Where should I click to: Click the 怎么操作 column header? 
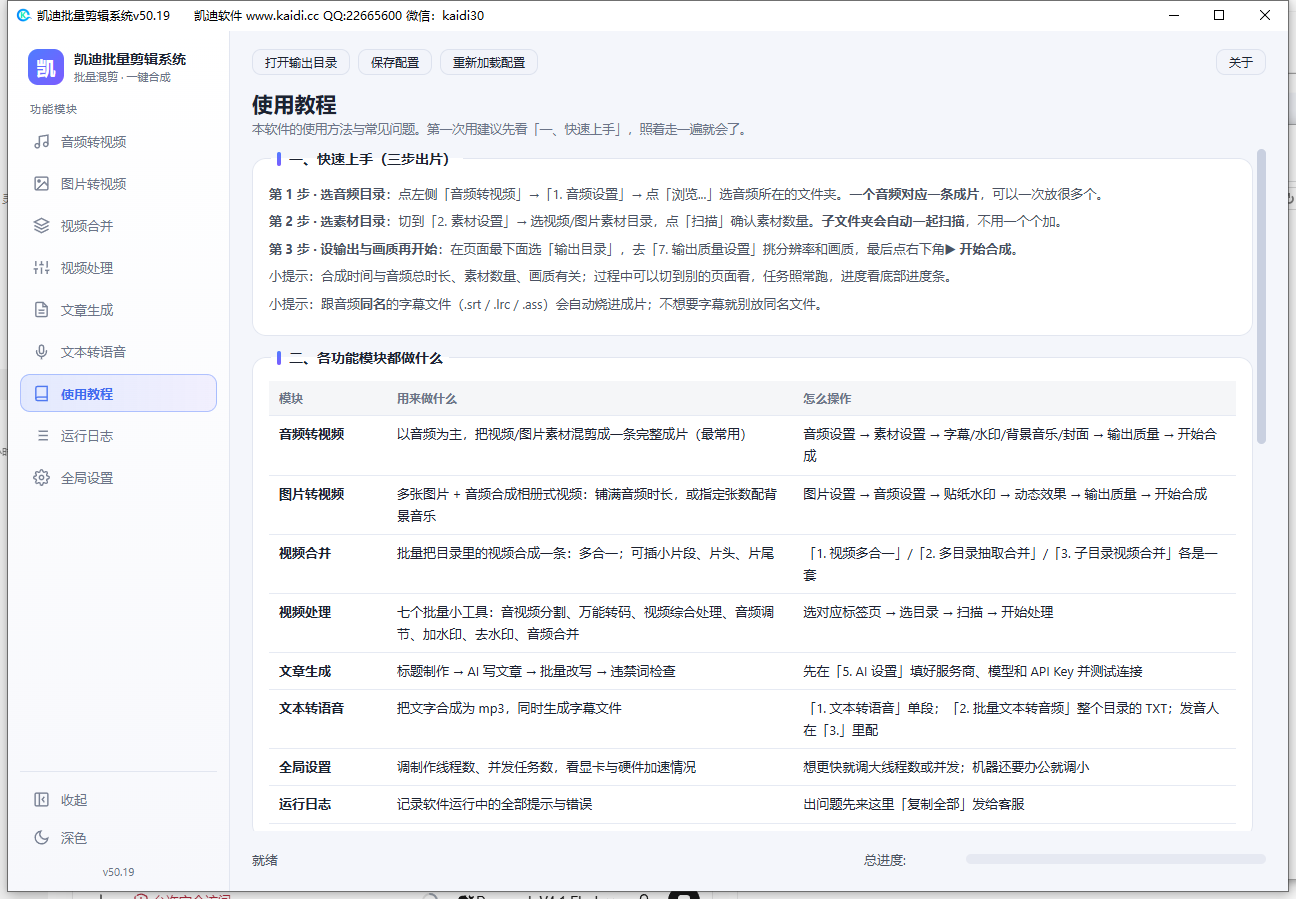(827, 398)
